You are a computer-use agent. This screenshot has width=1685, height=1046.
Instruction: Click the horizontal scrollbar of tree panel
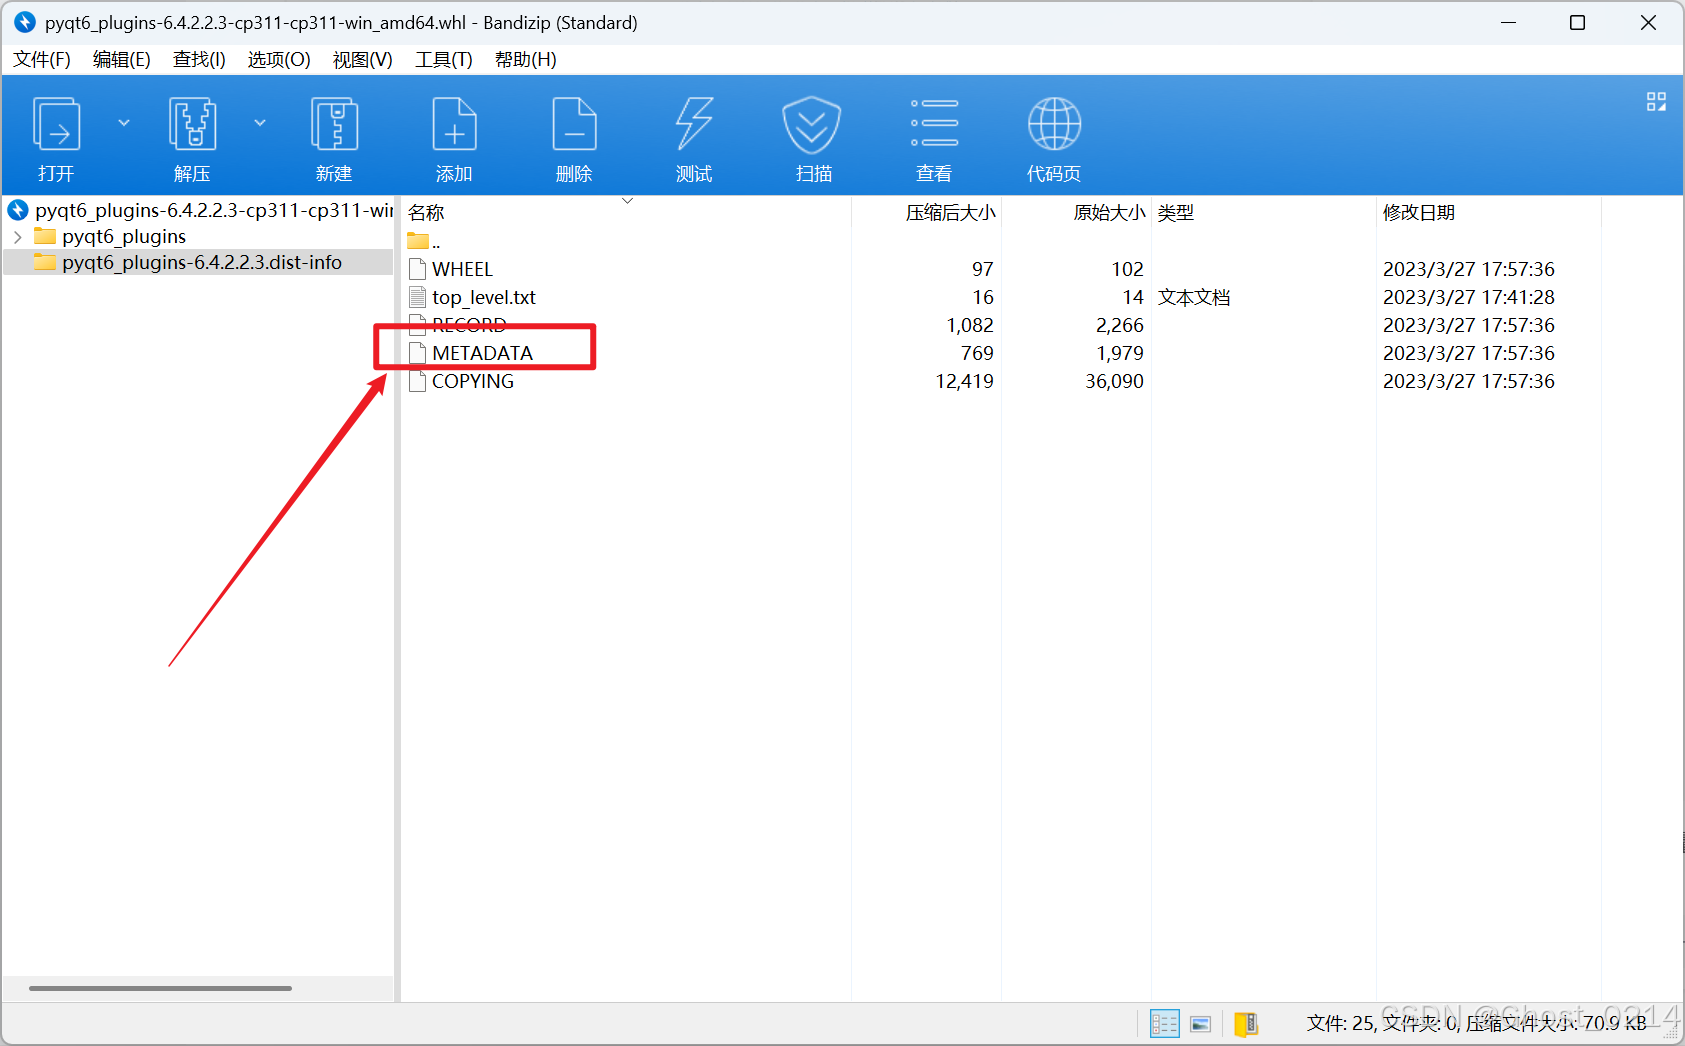coord(160,988)
